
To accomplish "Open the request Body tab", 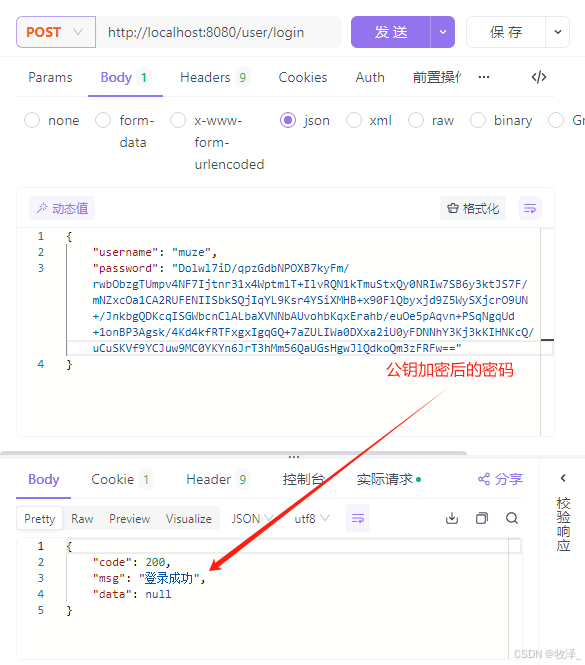I will point(125,77).
